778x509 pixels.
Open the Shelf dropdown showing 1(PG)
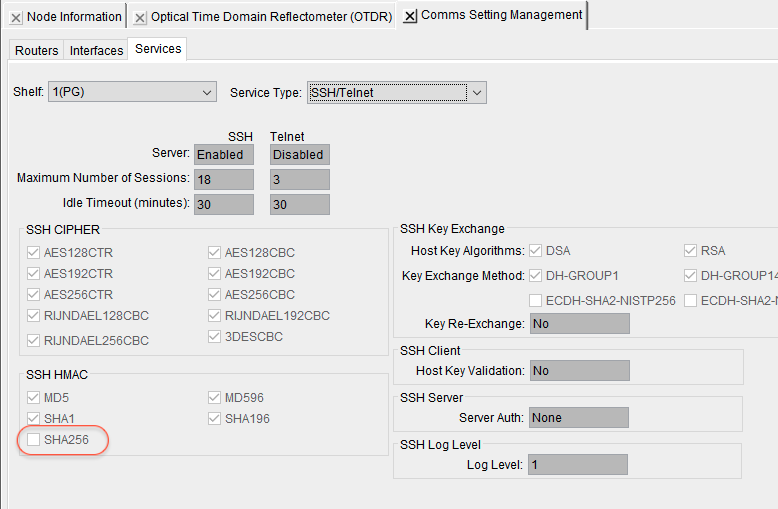tap(132, 92)
